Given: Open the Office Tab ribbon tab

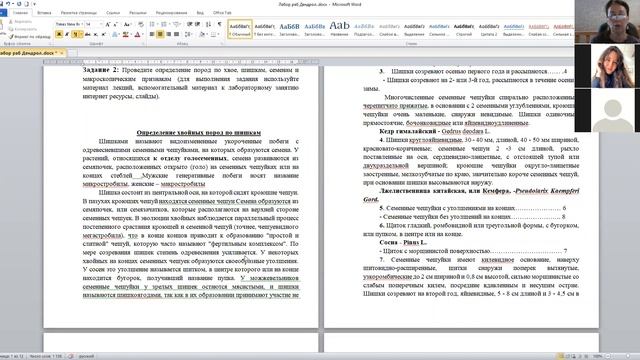Looking at the screenshot, I should [222, 13].
